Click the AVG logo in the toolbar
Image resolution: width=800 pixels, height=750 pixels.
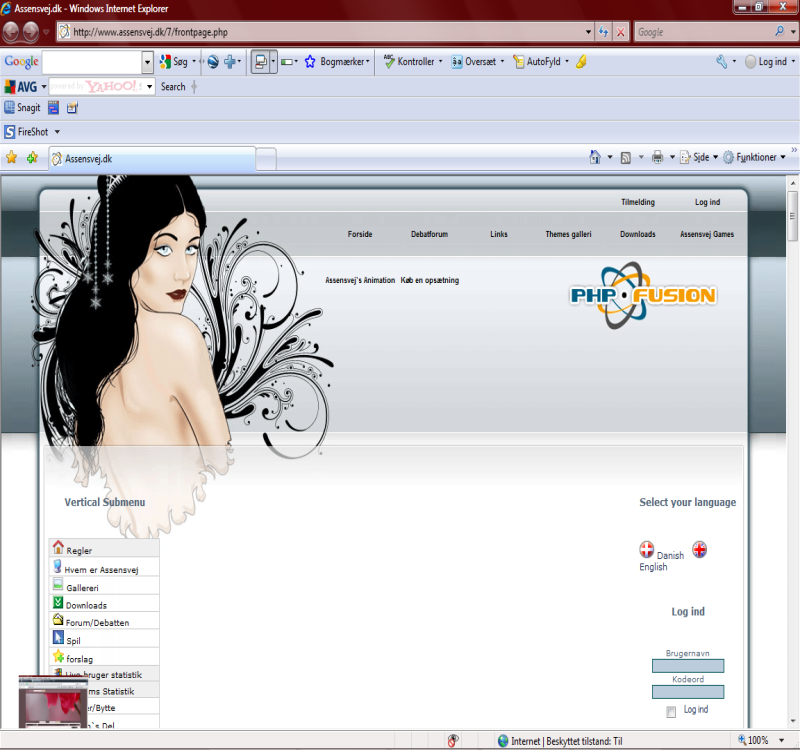[20, 87]
